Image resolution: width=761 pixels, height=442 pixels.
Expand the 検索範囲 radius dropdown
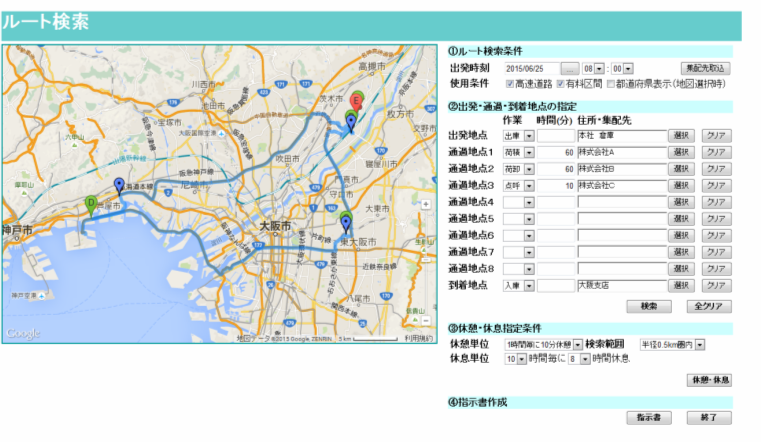[x=672, y=345]
